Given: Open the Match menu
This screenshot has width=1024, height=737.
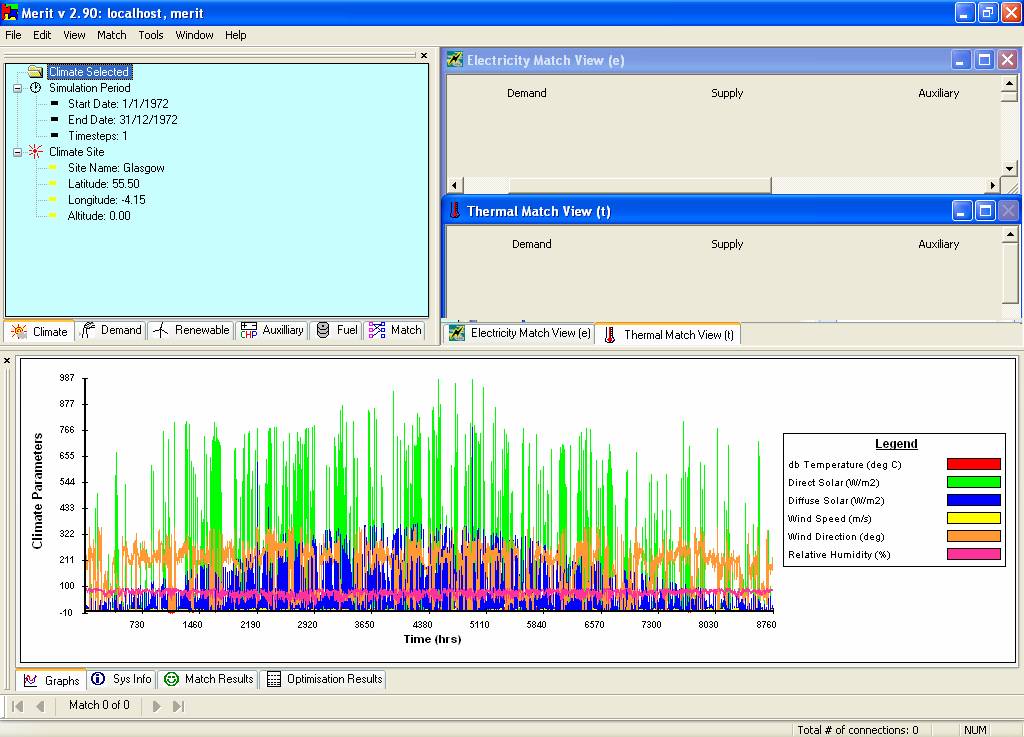Looking at the screenshot, I should [x=112, y=35].
